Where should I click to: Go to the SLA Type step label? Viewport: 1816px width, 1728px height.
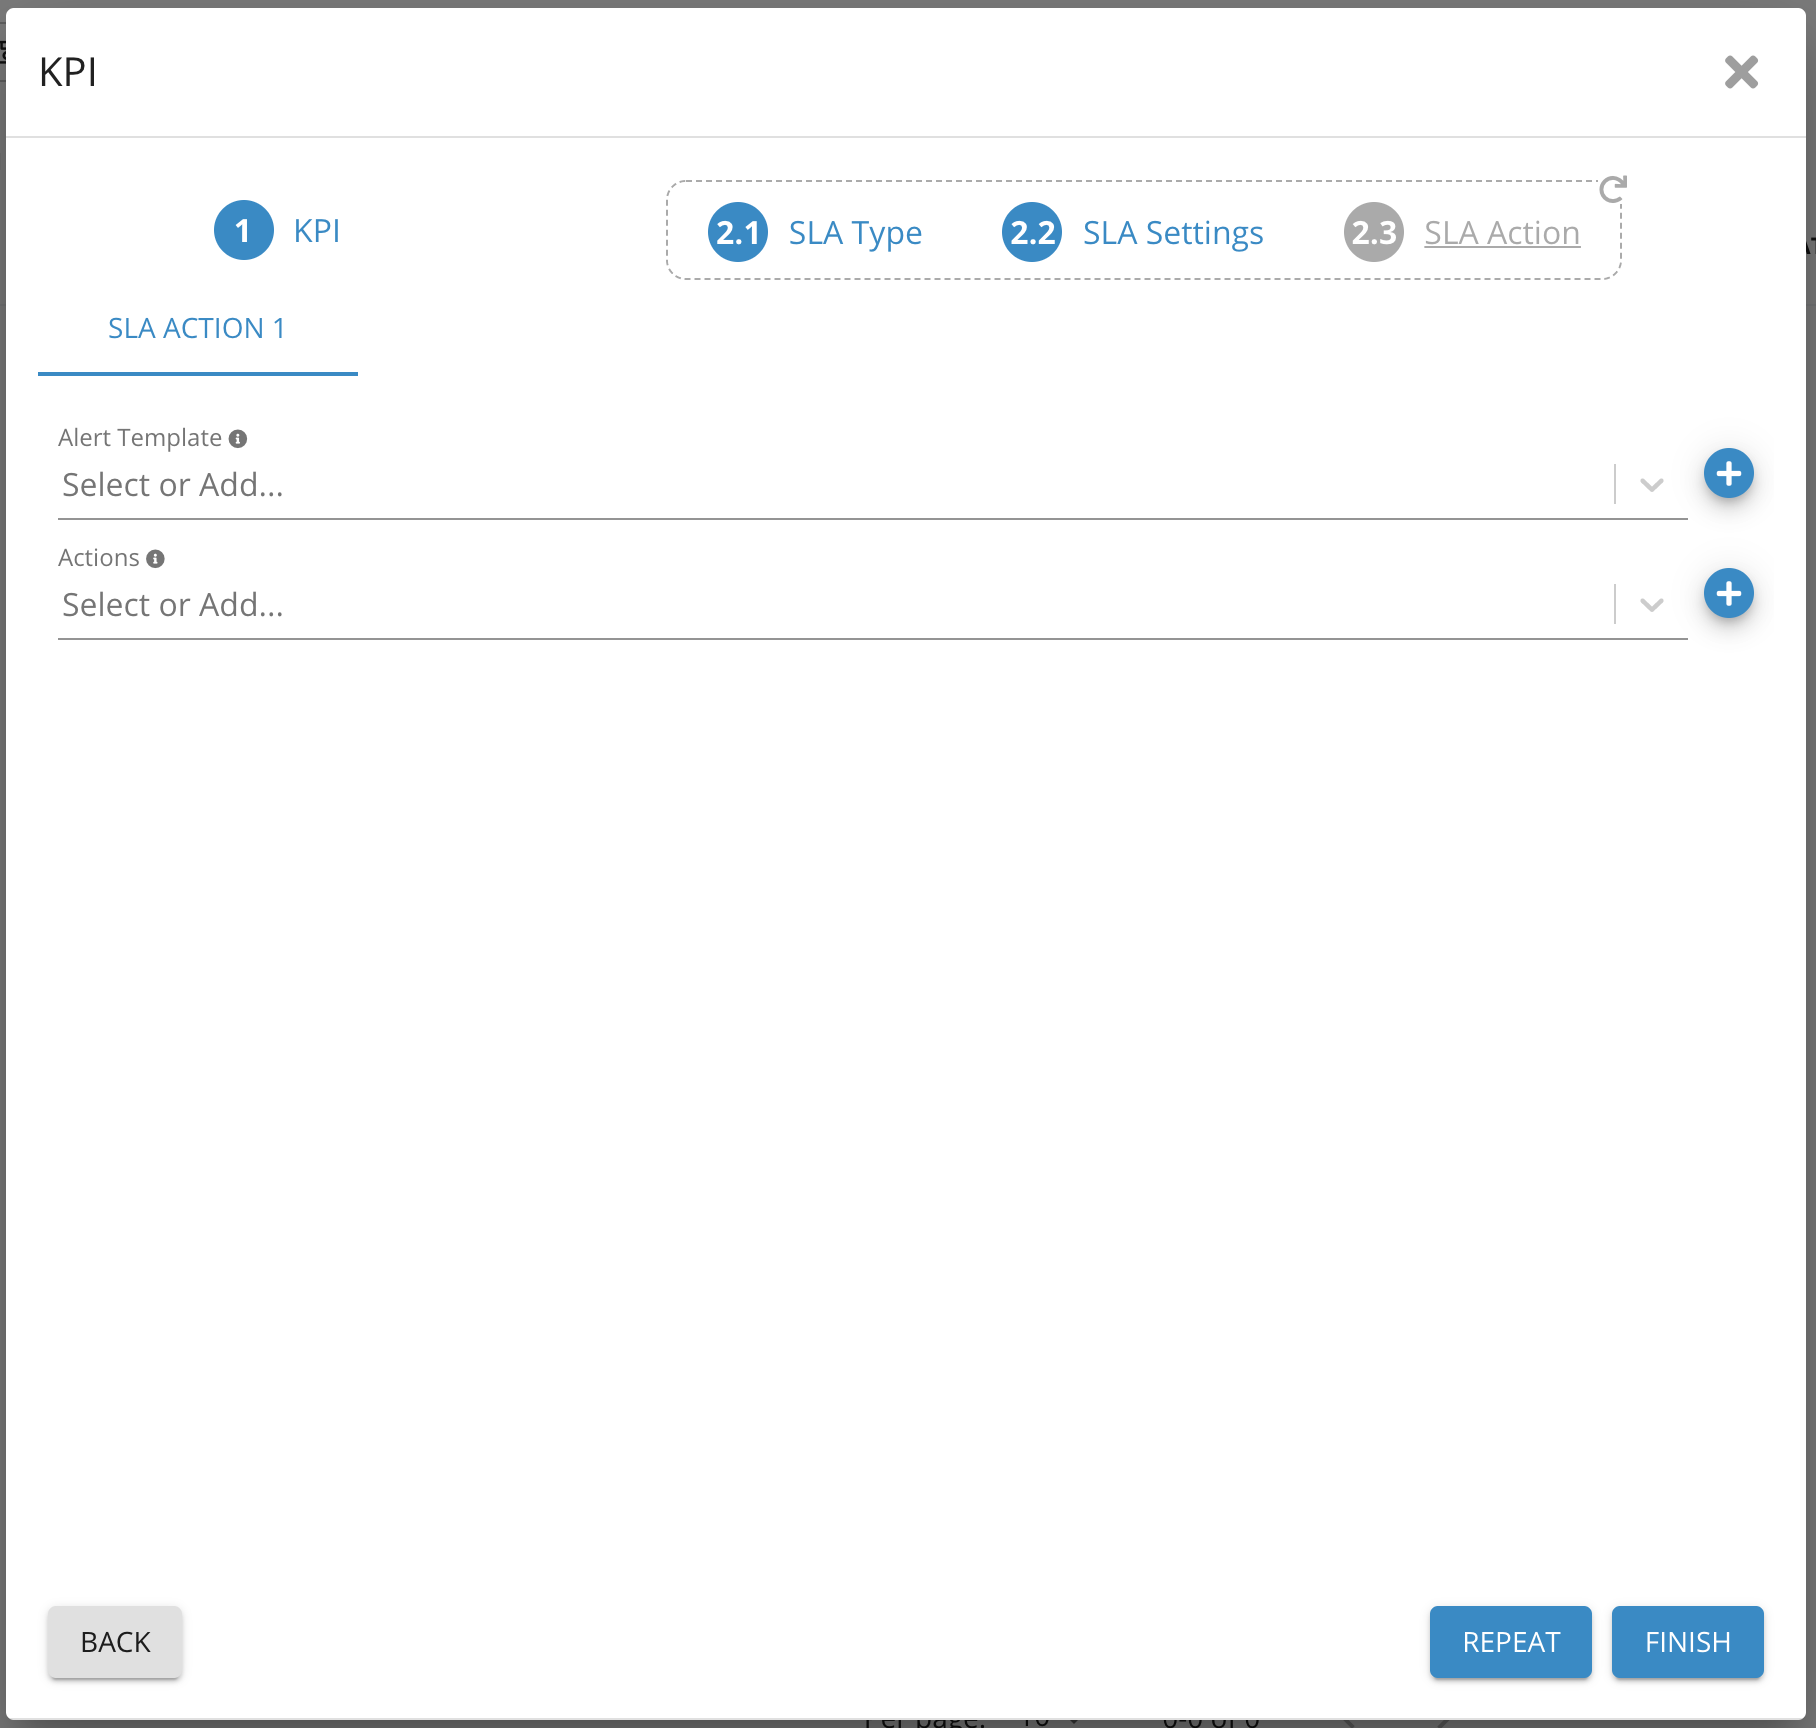[x=855, y=233]
